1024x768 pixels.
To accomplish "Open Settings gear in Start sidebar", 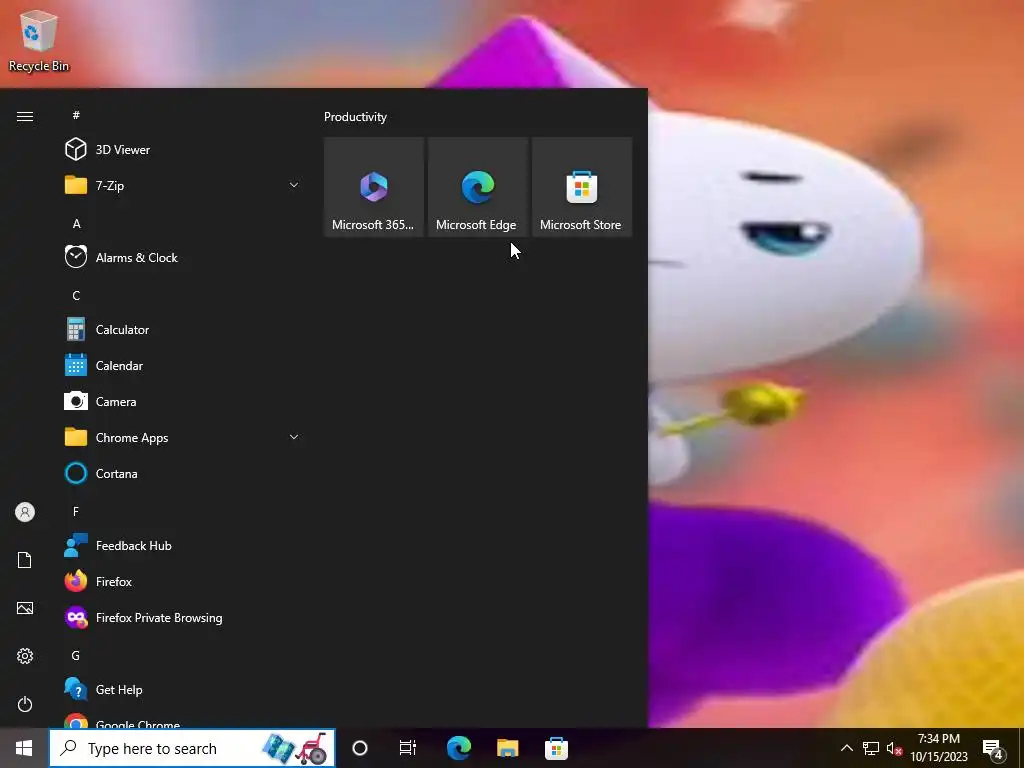I will [25, 656].
